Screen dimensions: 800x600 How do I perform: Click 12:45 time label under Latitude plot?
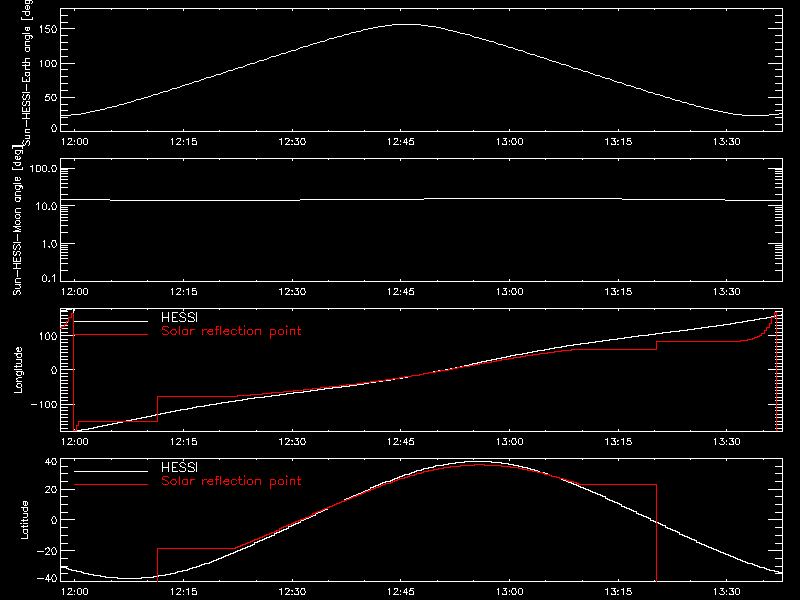coord(401,591)
